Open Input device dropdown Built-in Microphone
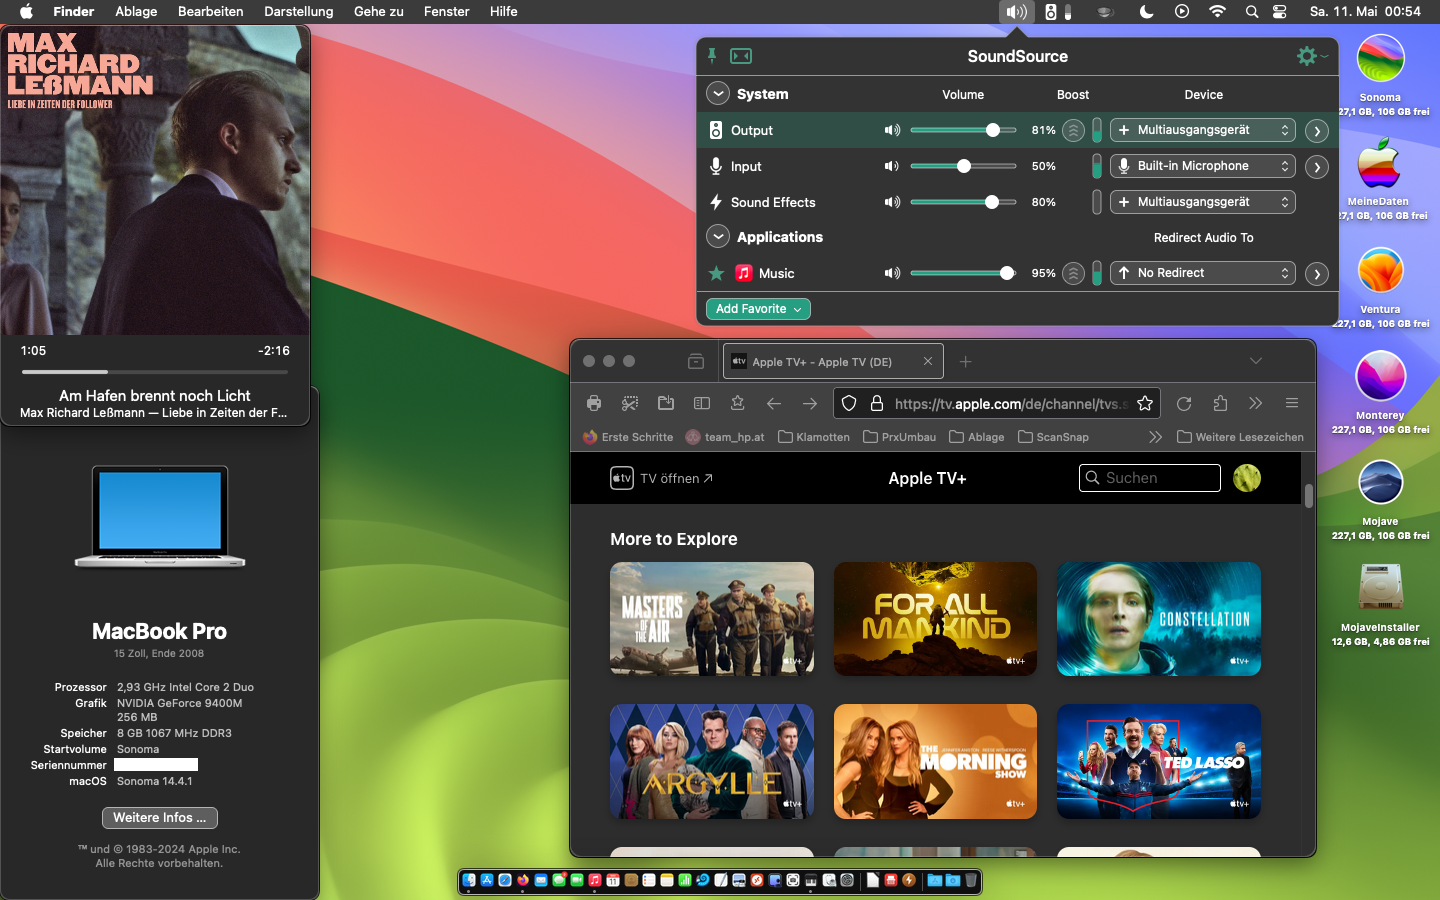The width and height of the screenshot is (1440, 900). click(x=1203, y=166)
